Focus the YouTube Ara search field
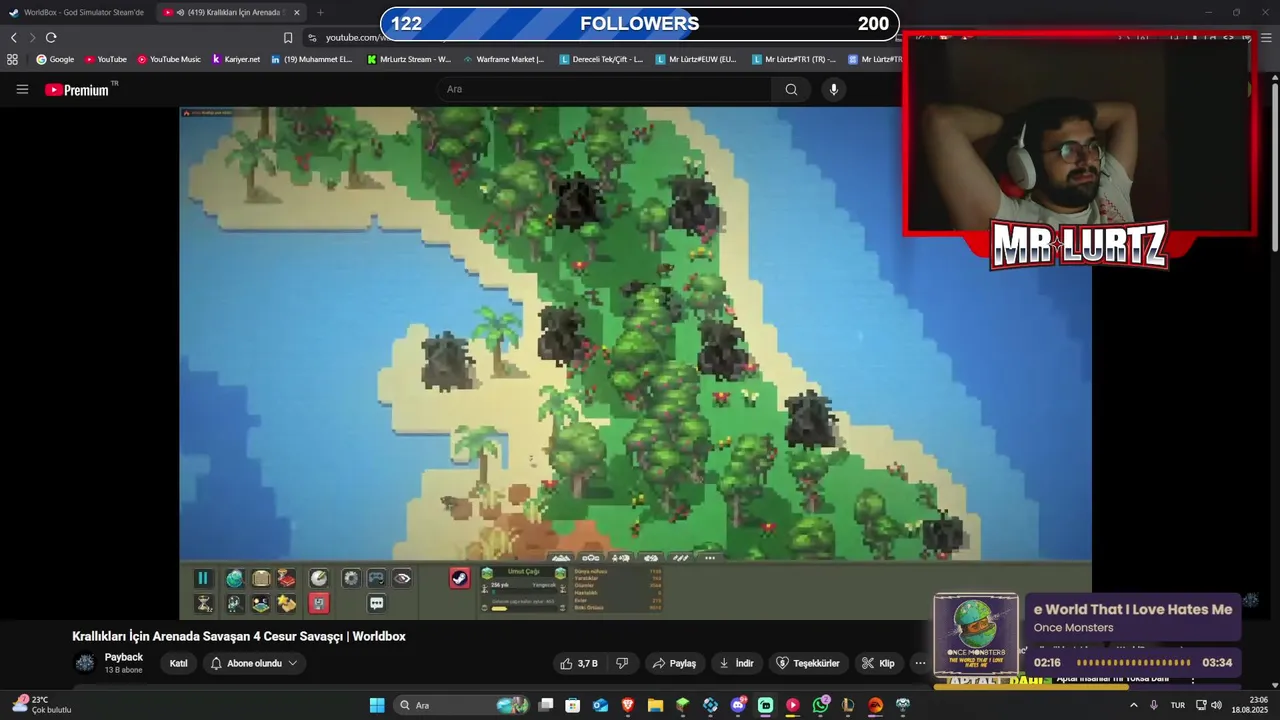Viewport: 1280px width, 720px height. (604, 89)
